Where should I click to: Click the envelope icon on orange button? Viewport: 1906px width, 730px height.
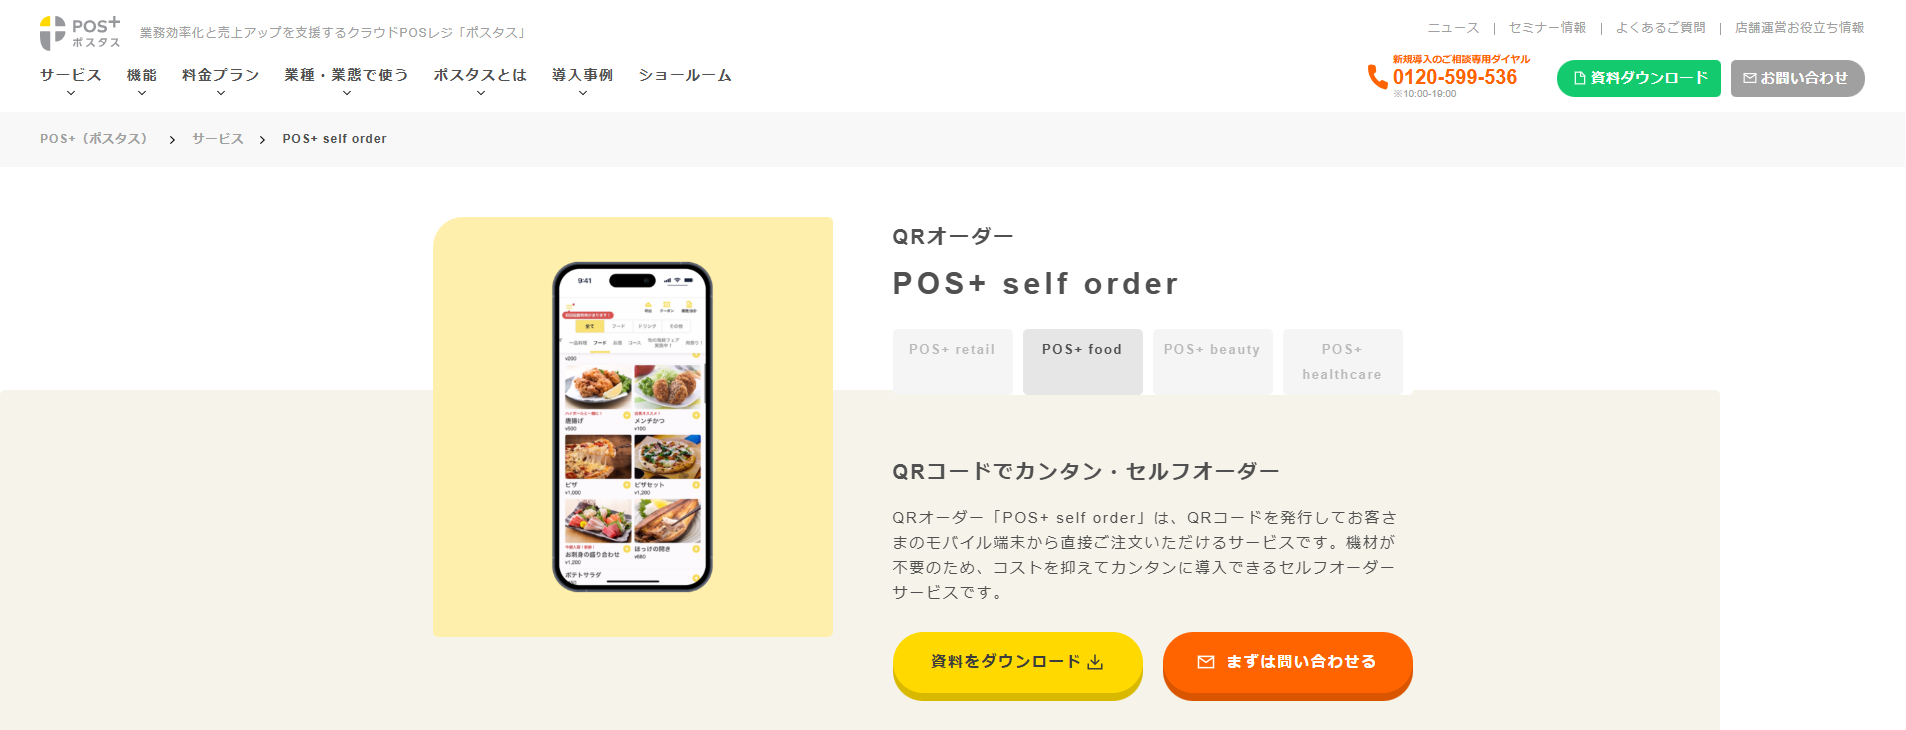pyautogui.click(x=1206, y=662)
